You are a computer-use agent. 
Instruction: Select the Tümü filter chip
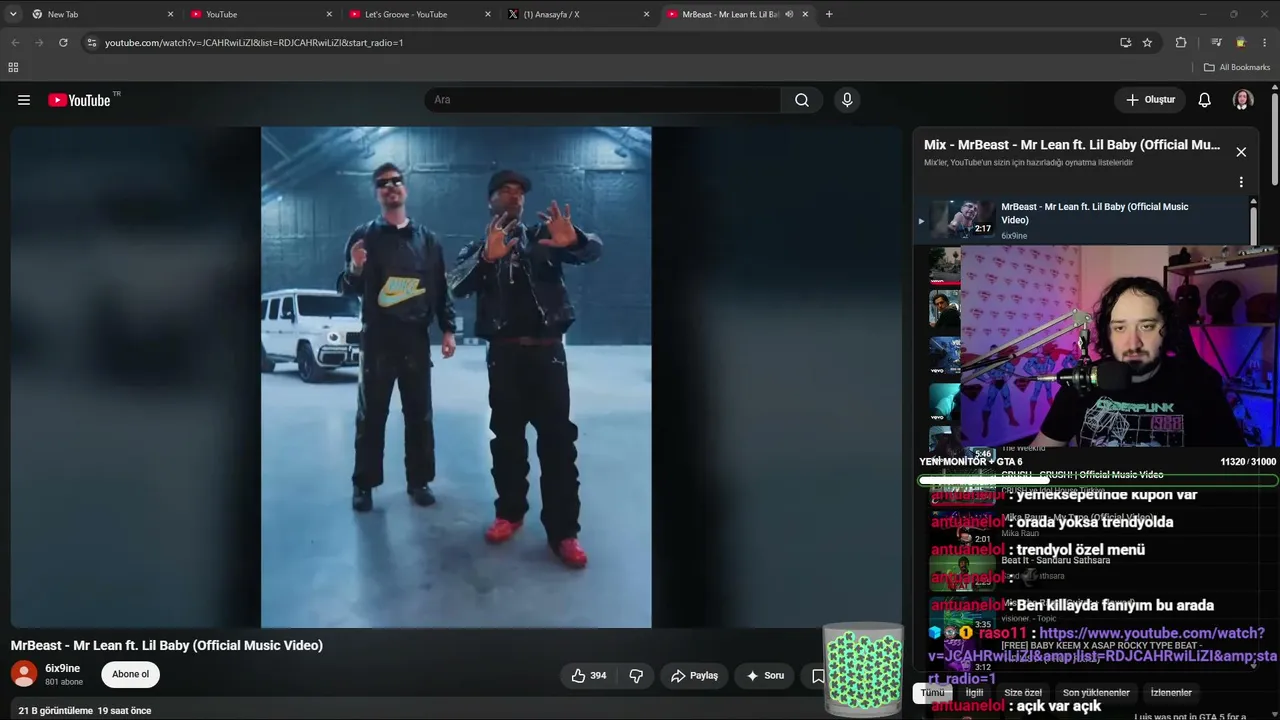pos(932,692)
